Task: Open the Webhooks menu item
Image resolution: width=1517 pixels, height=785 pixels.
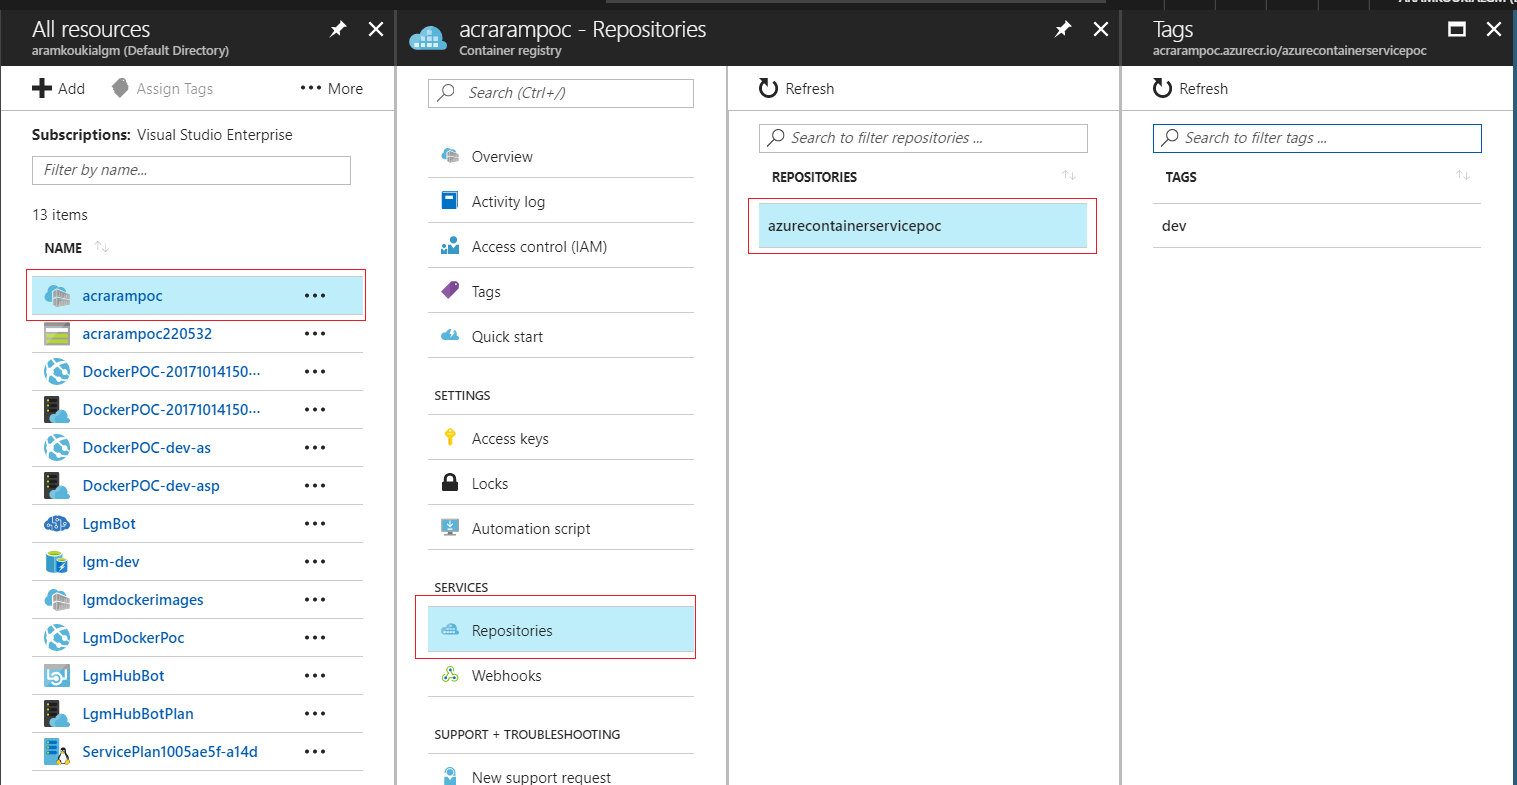Action: [561, 675]
